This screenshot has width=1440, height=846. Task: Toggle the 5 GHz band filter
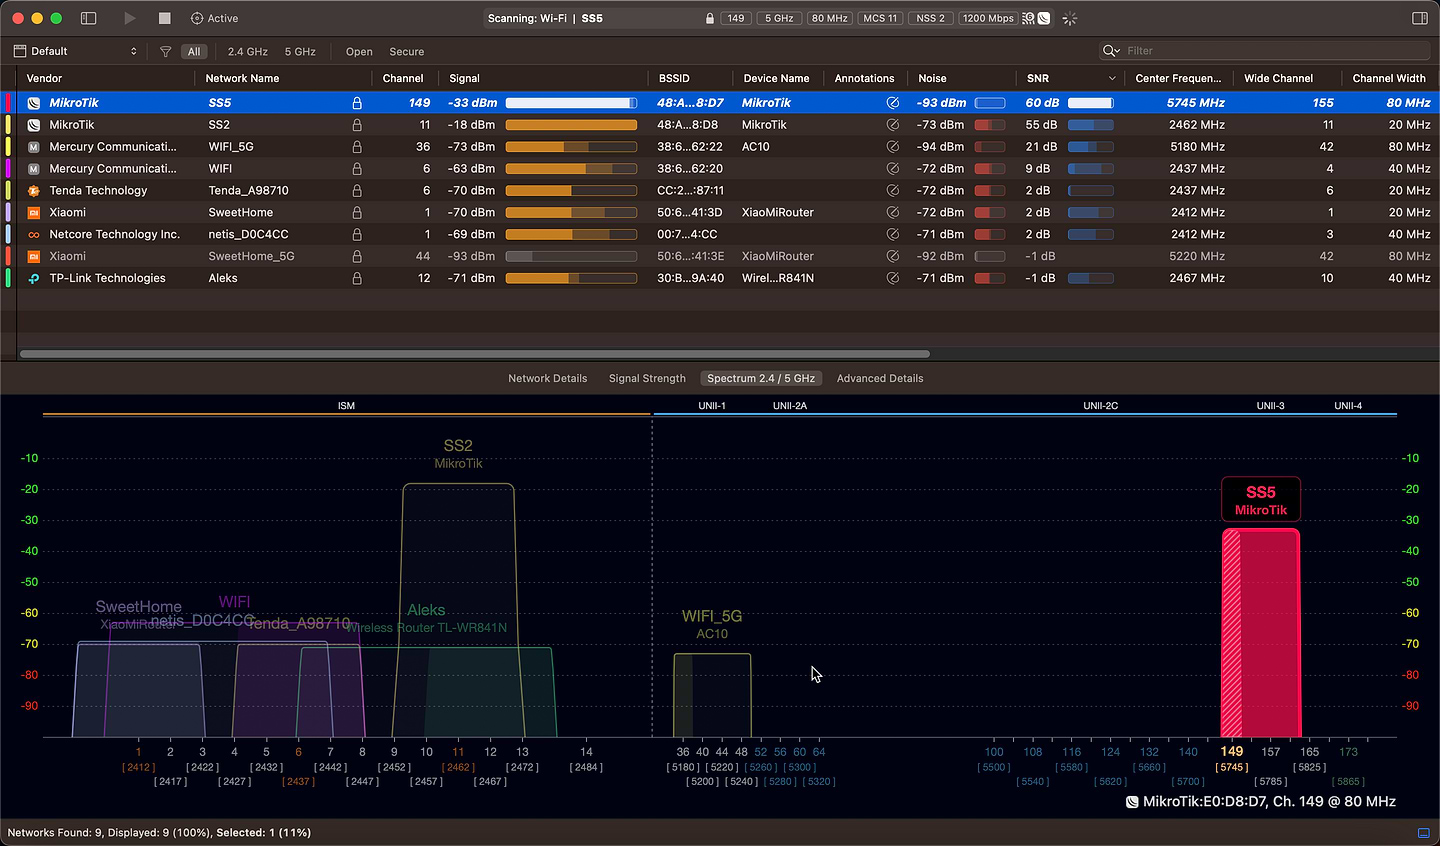[x=300, y=51]
